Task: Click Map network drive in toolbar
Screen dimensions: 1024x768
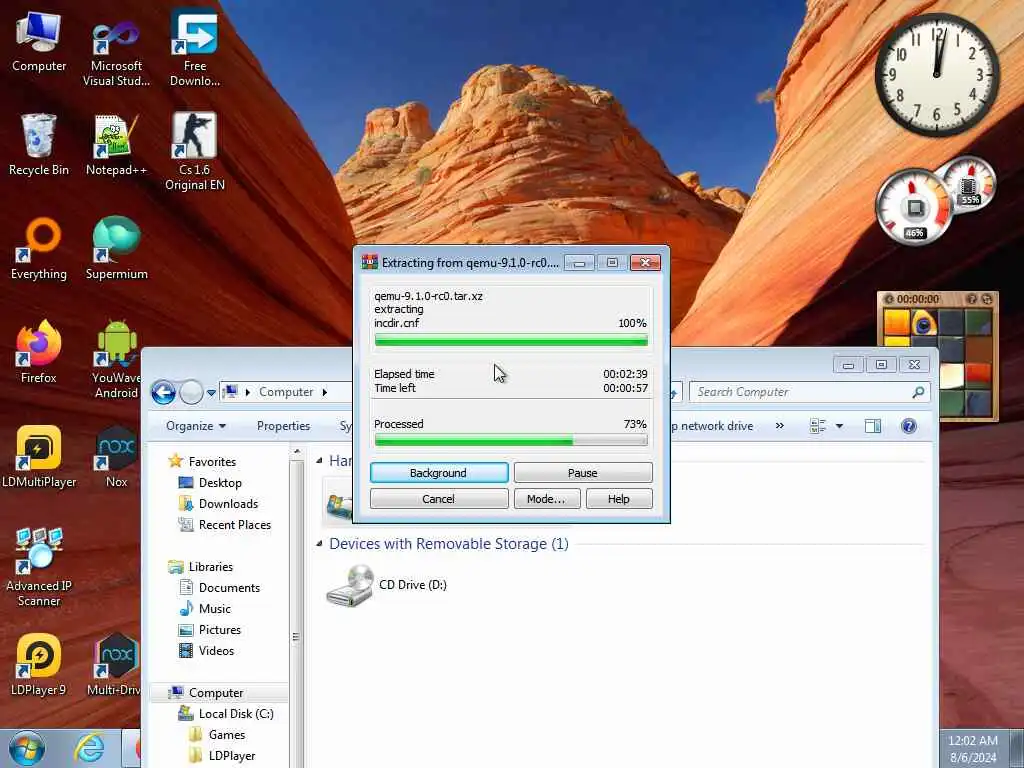Action: coord(712,426)
